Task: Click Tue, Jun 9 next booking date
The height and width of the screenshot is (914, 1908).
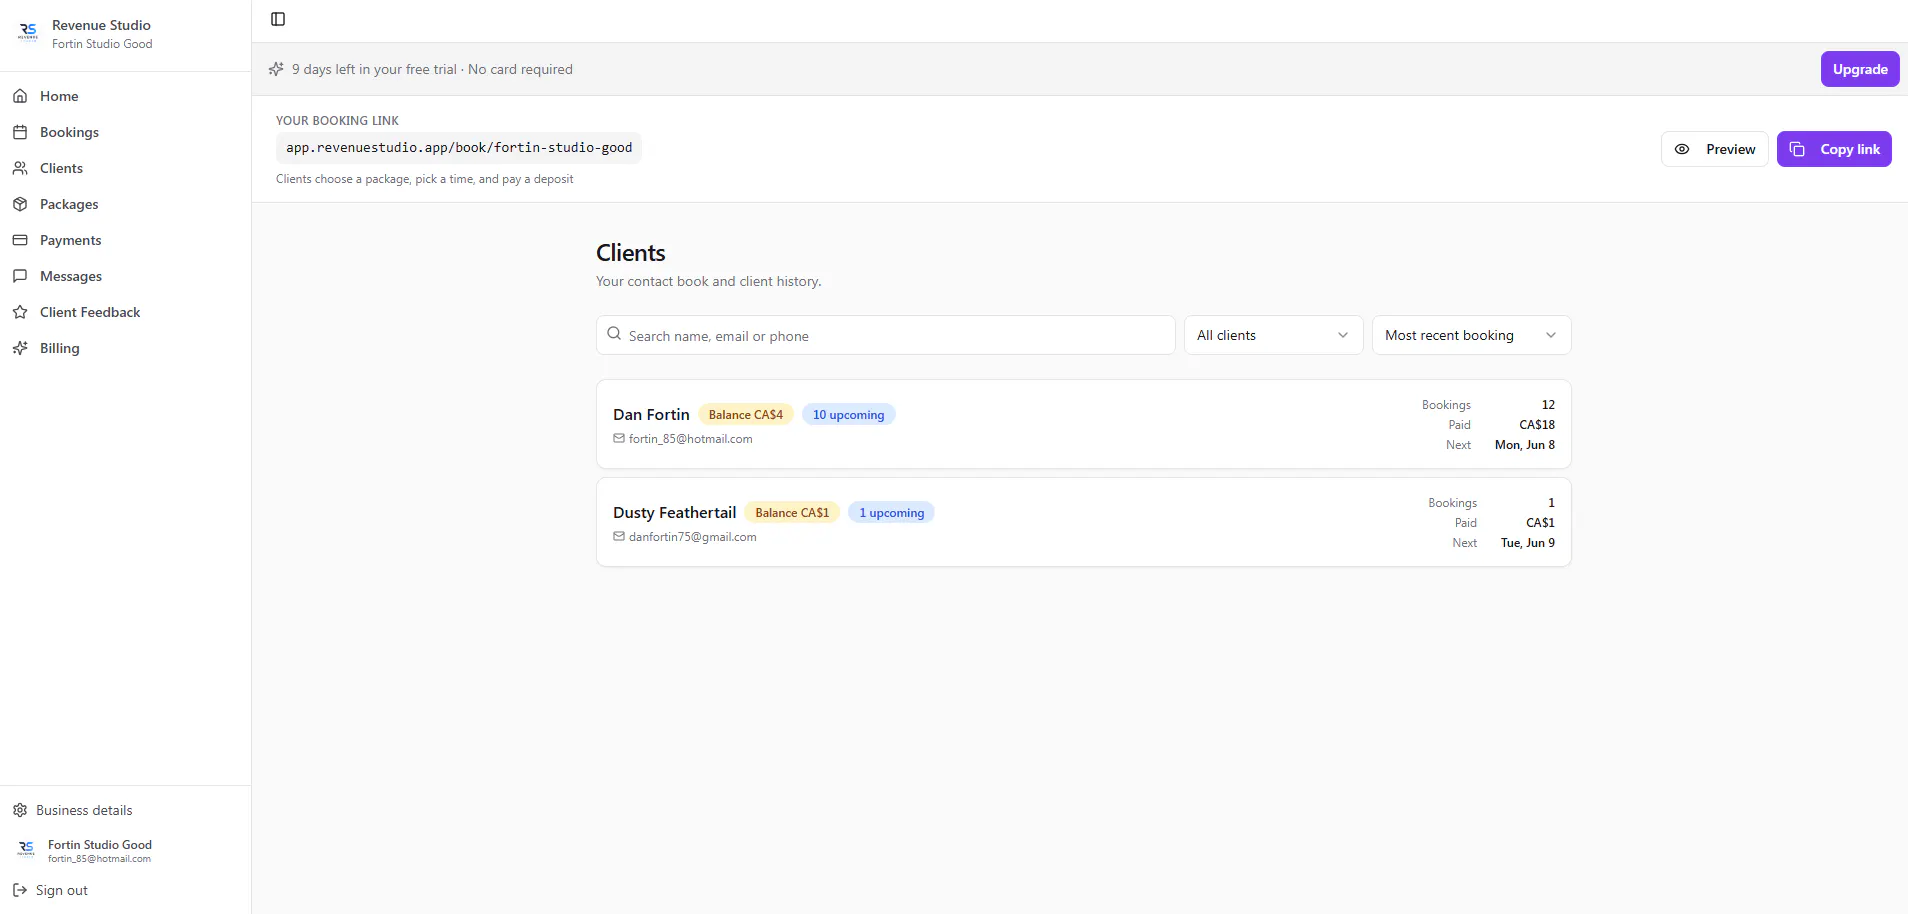Action: [1527, 543]
